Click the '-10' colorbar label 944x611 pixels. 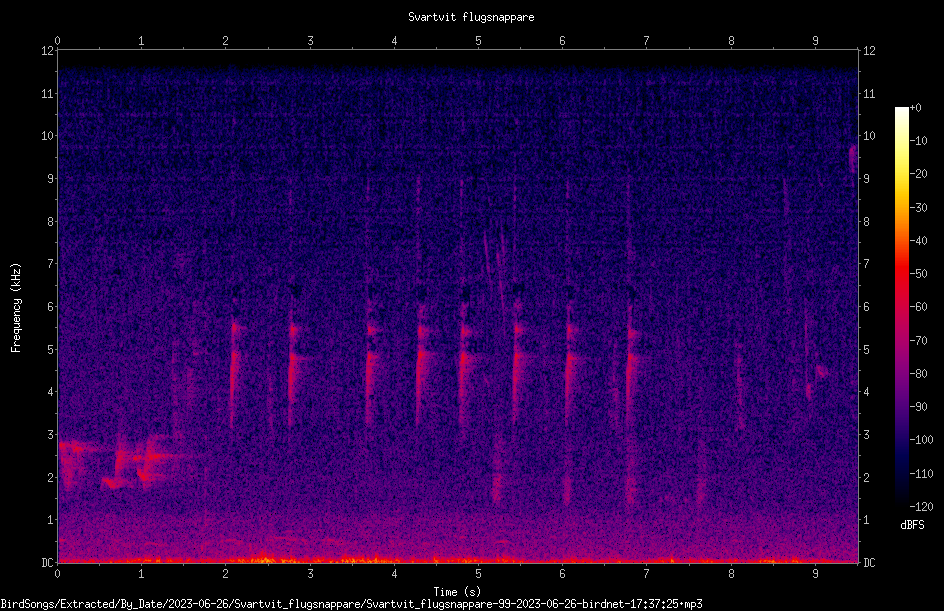918,141
